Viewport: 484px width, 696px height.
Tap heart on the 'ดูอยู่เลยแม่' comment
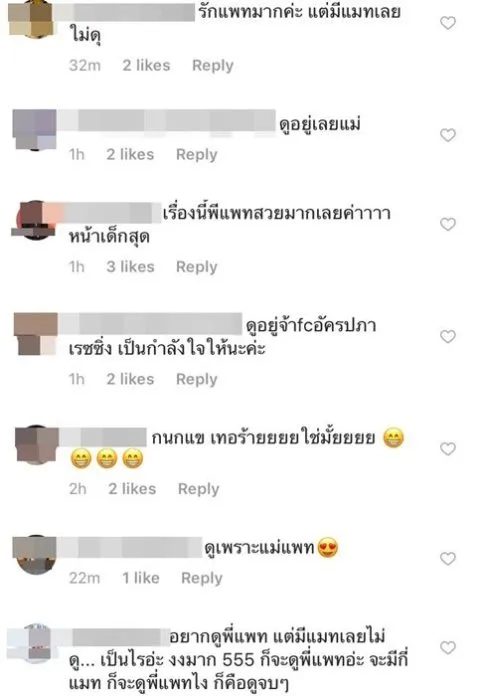tap(448, 135)
